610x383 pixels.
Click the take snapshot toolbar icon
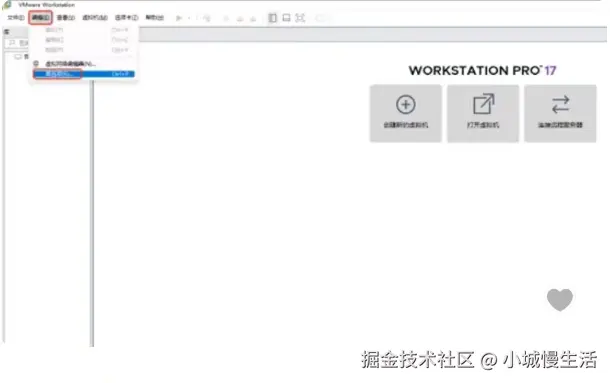[226, 18]
